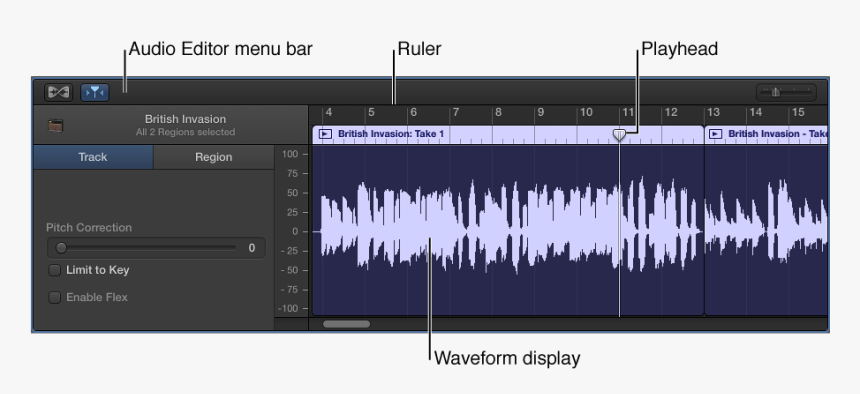The image size is (860, 394).
Task: Click the British Invasion track name
Action: (x=185, y=119)
